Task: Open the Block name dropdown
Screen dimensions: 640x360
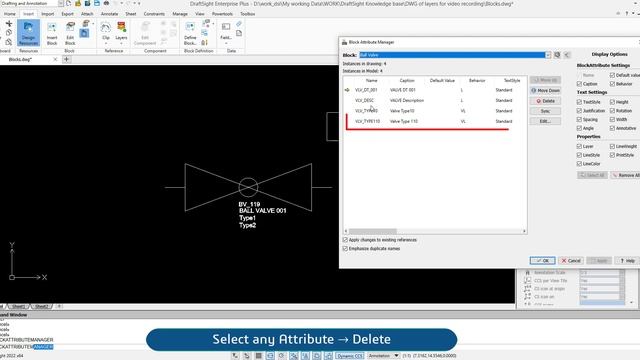Action: 548,55
